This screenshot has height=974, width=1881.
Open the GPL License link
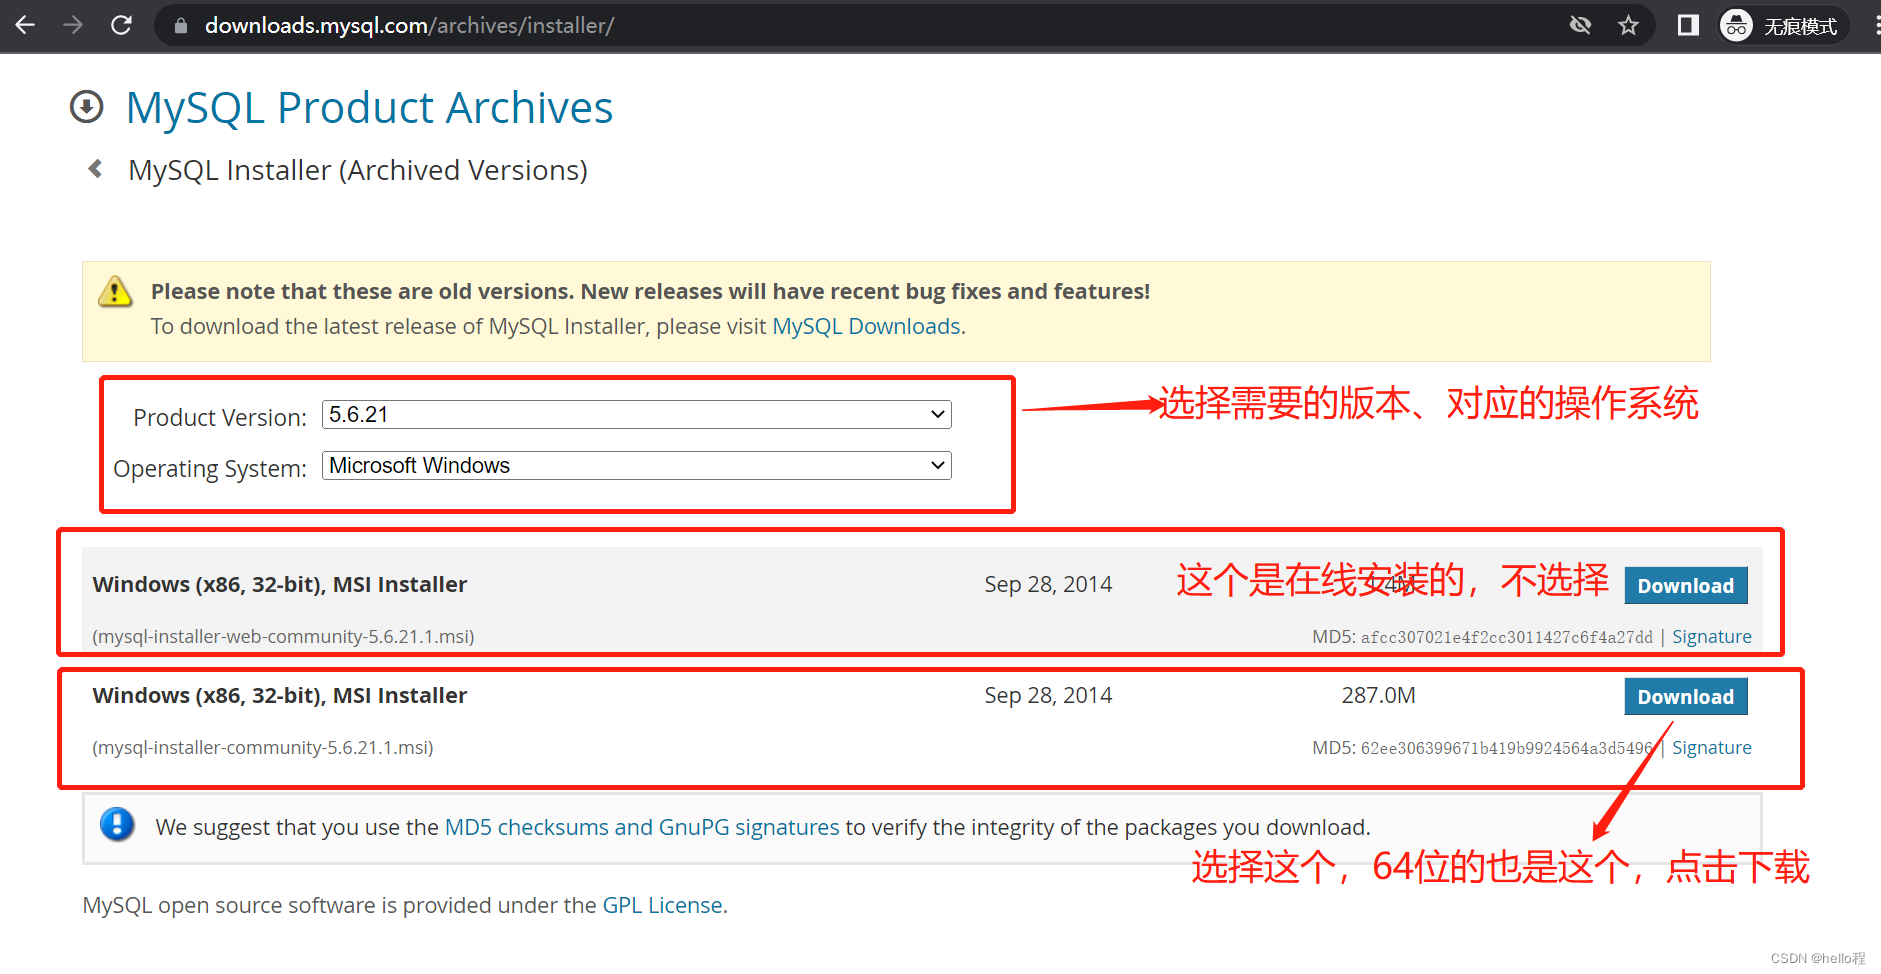(662, 906)
